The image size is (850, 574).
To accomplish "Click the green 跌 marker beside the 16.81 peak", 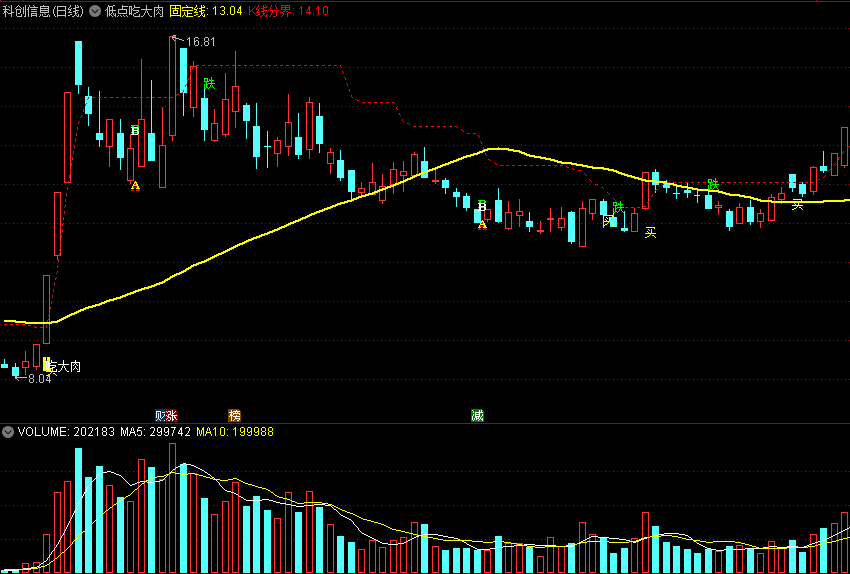I will [x=209, y=83].
